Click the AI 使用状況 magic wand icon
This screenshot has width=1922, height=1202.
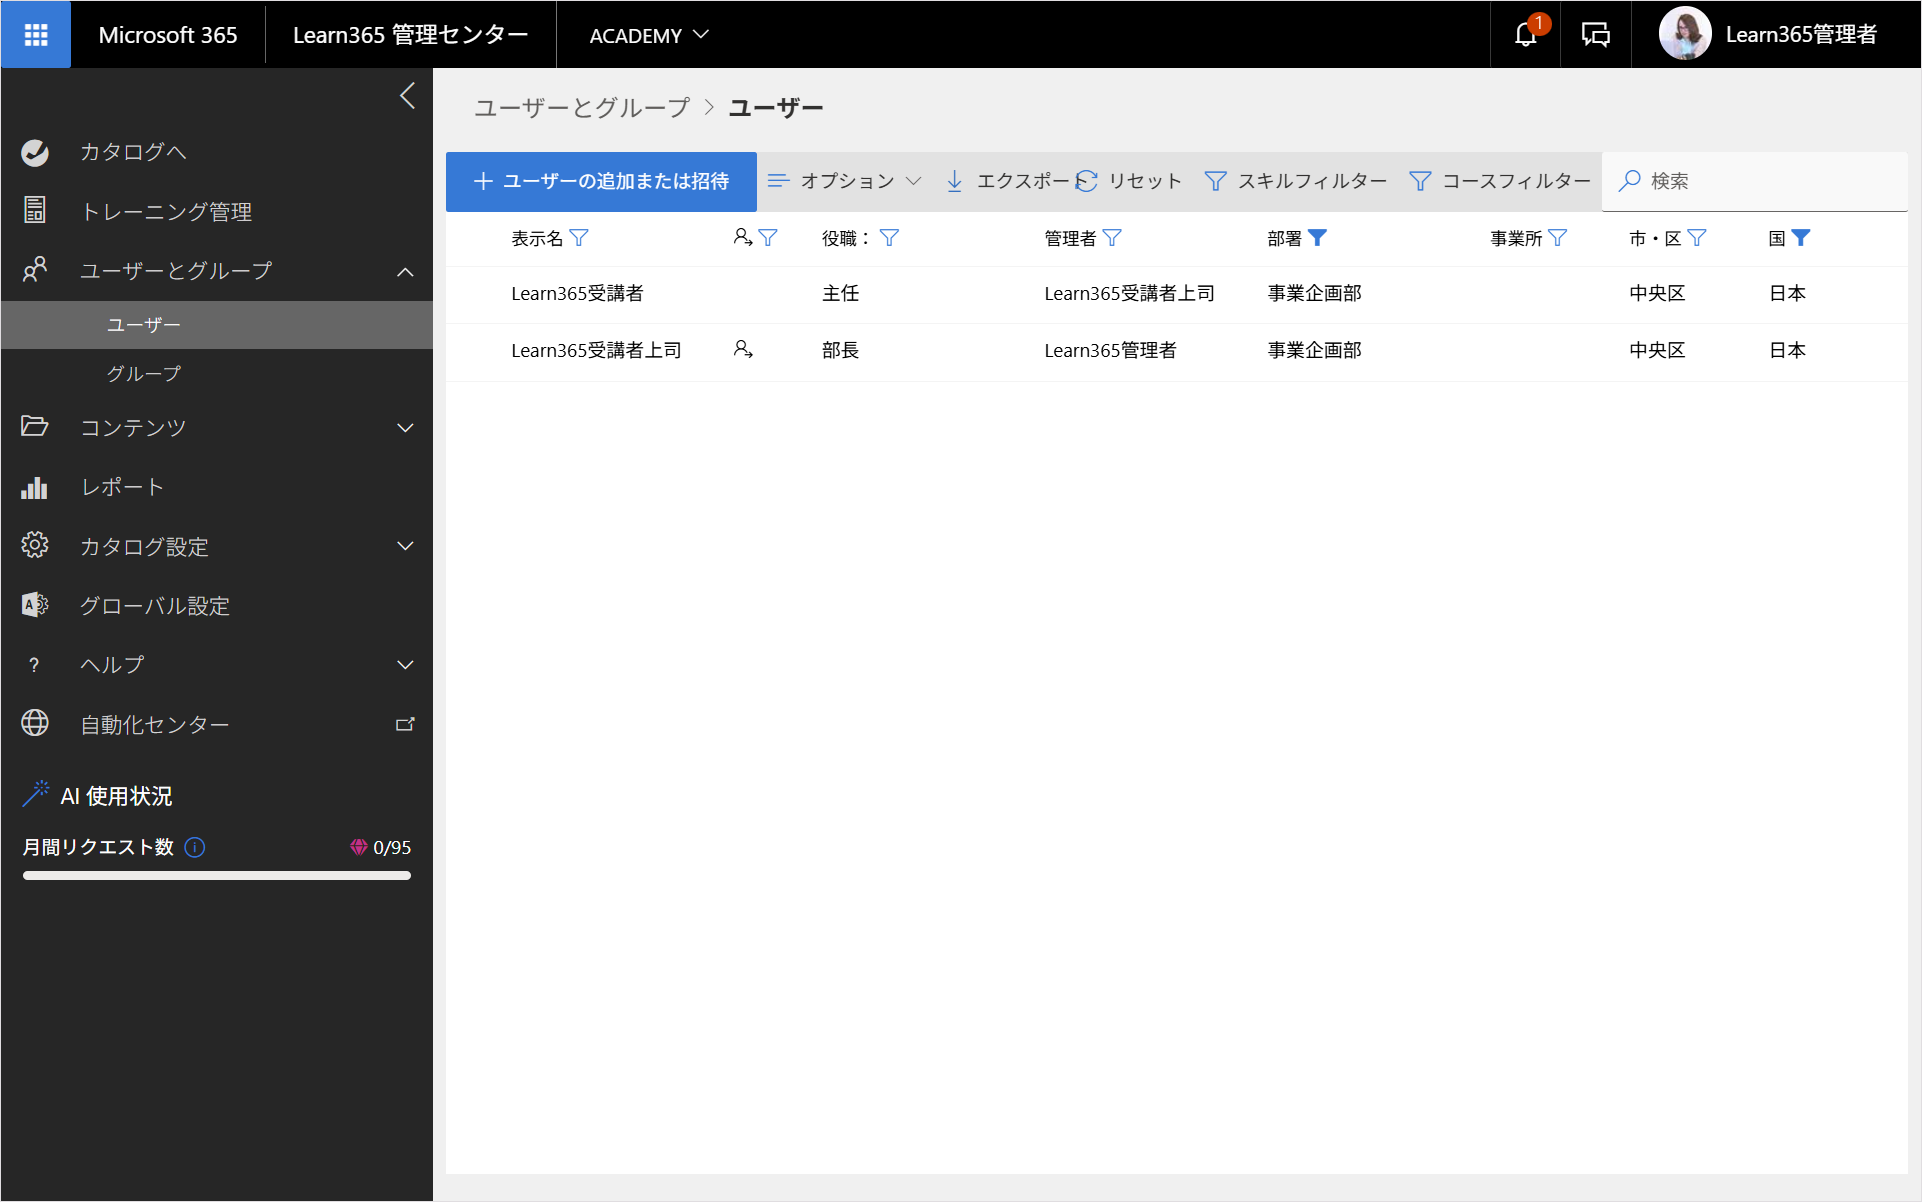[36, 794]
